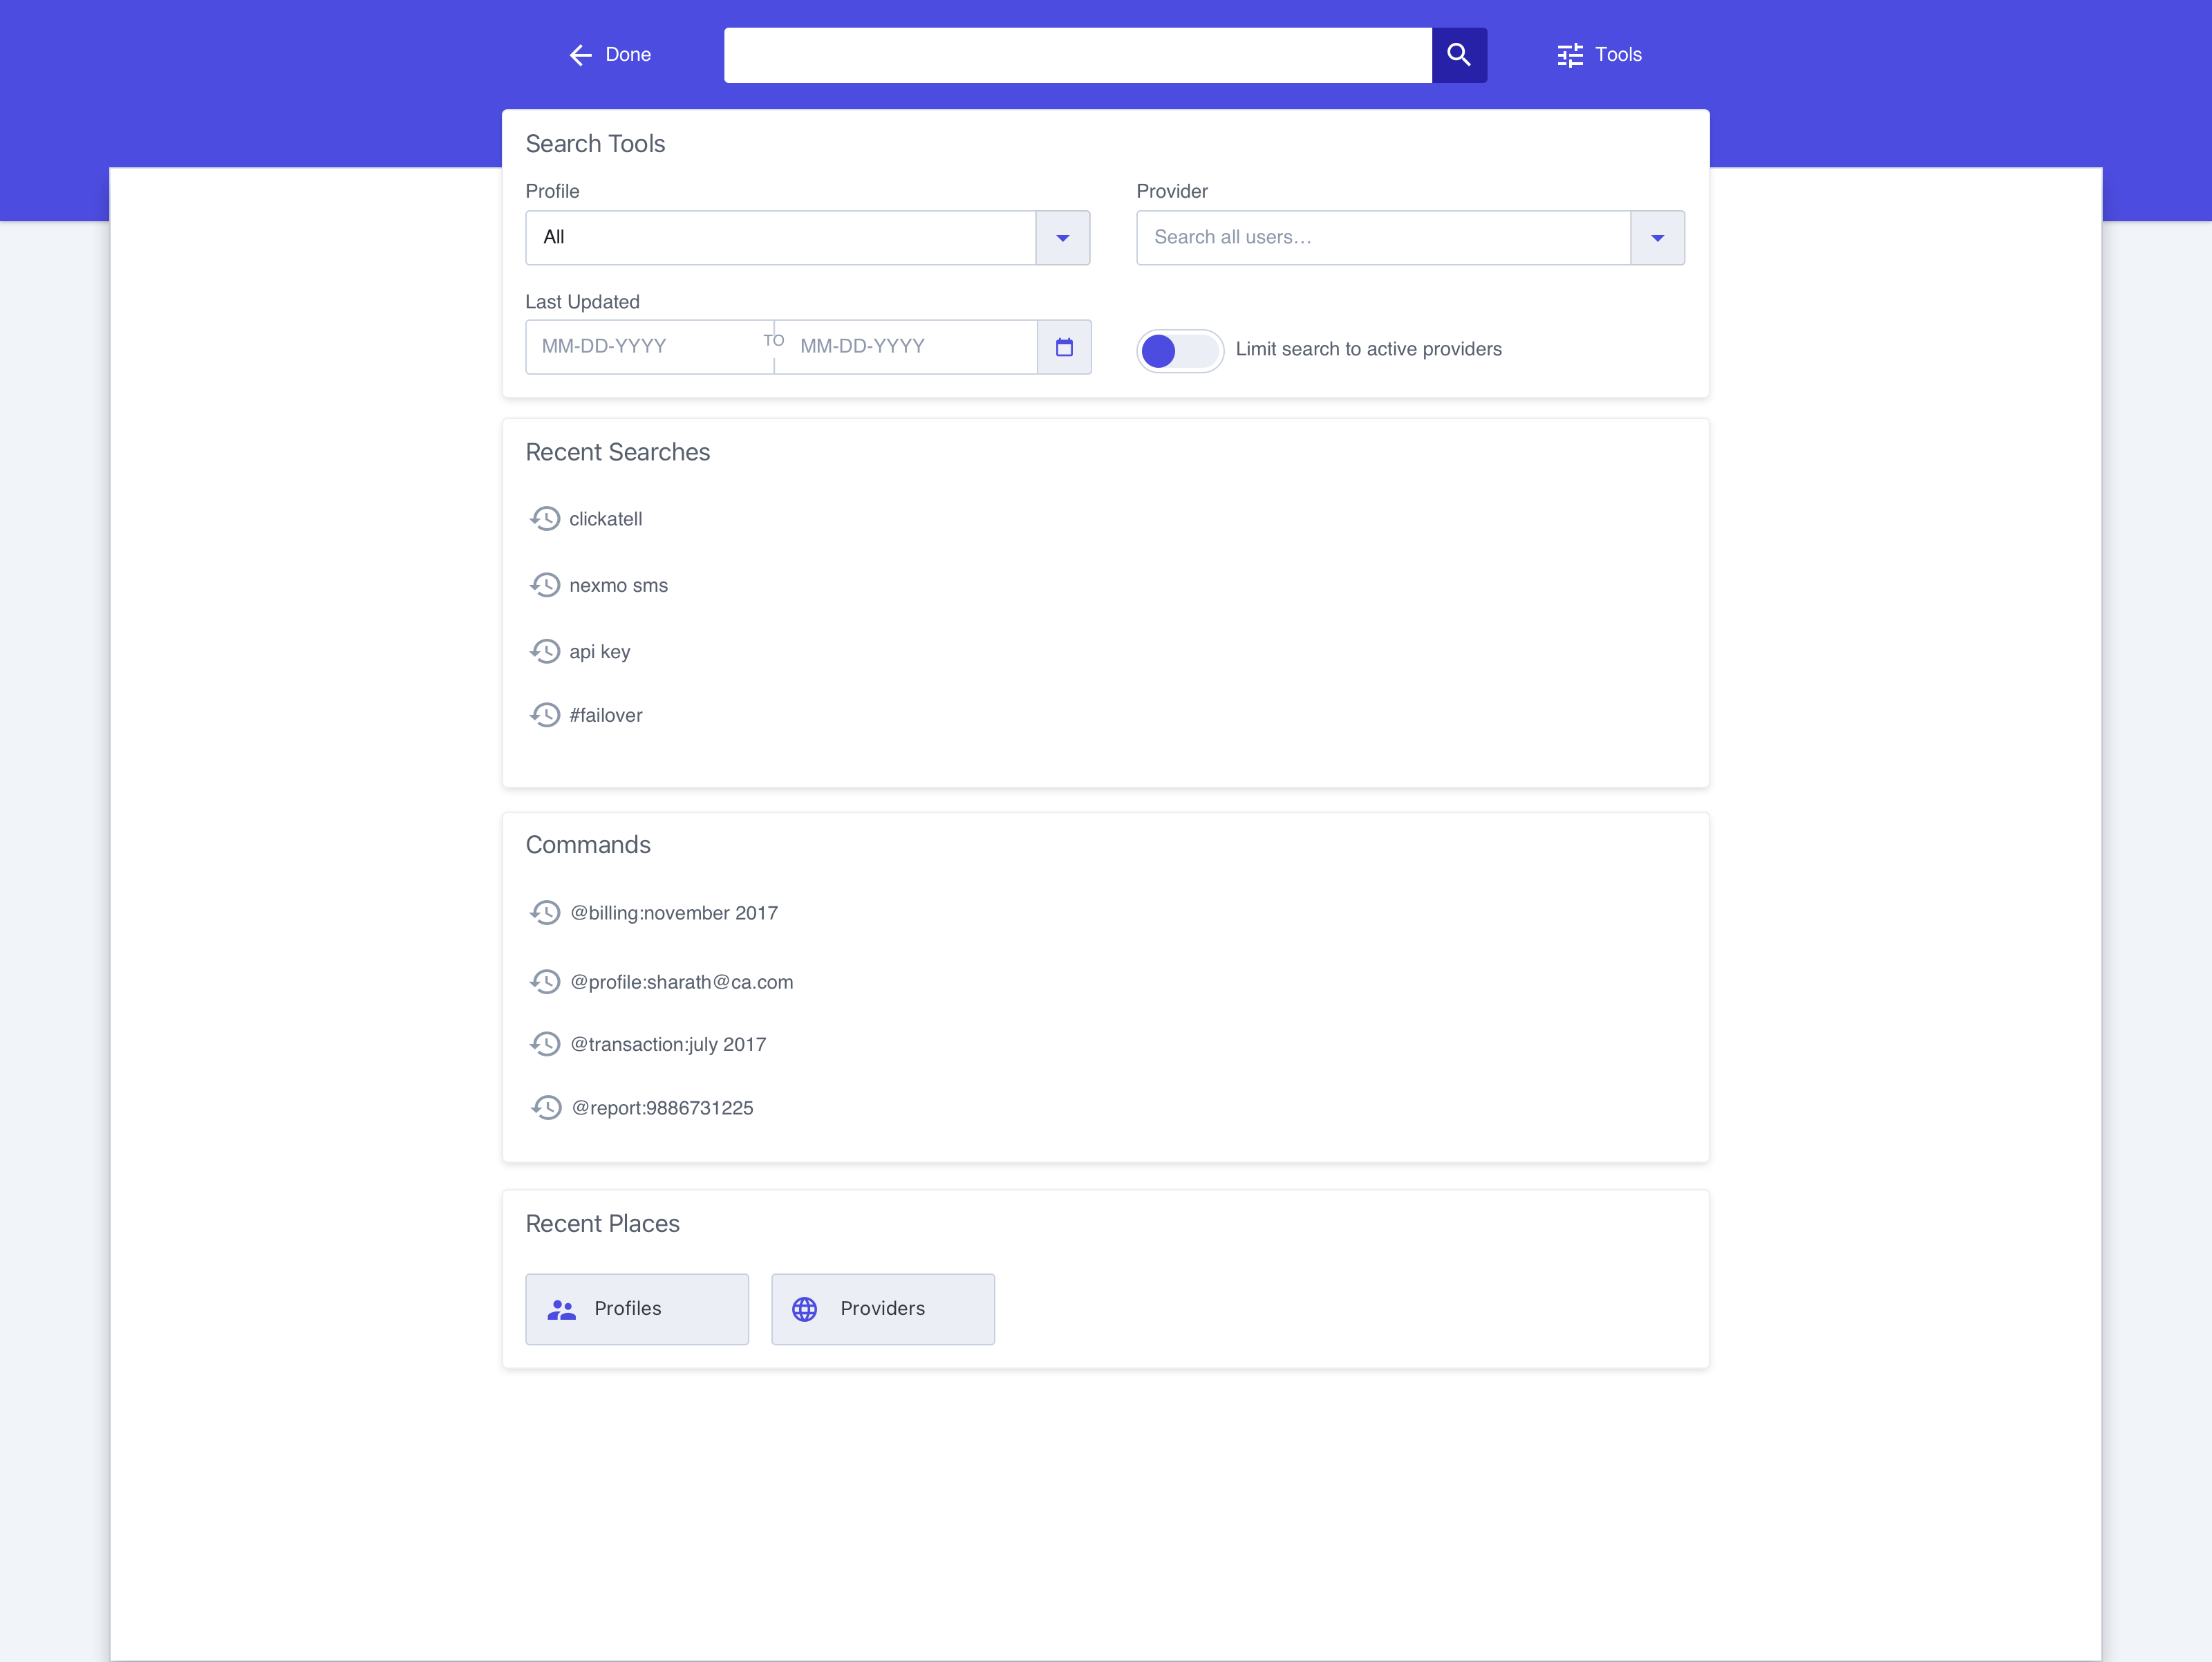Click the search magnifier icon
The height and width of the screenshot is (1662, 2212).
1459,55
